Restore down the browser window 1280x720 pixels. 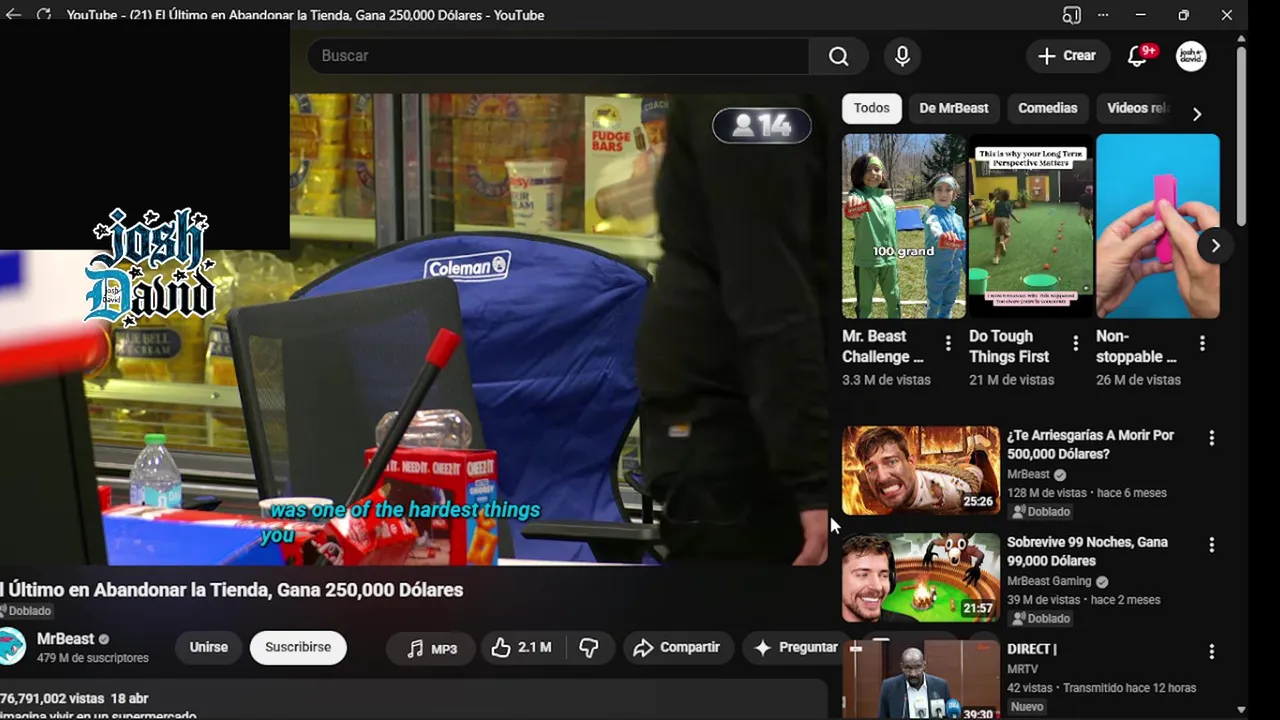click(x=1183, y=15)
